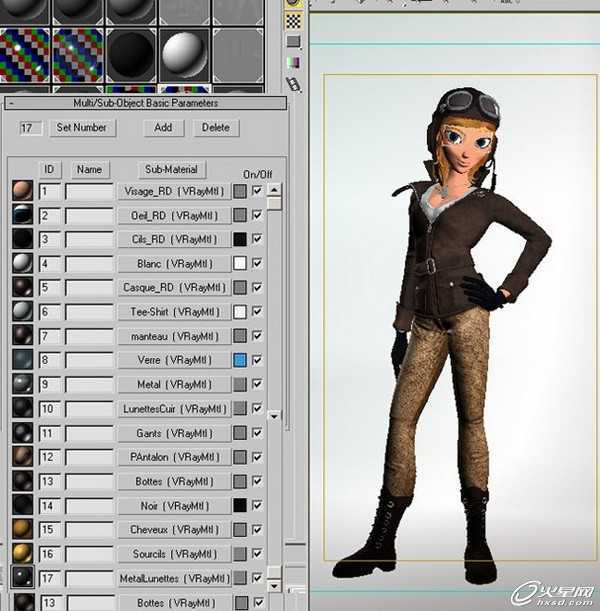Click the Set Number button

(x=83, y=128)
